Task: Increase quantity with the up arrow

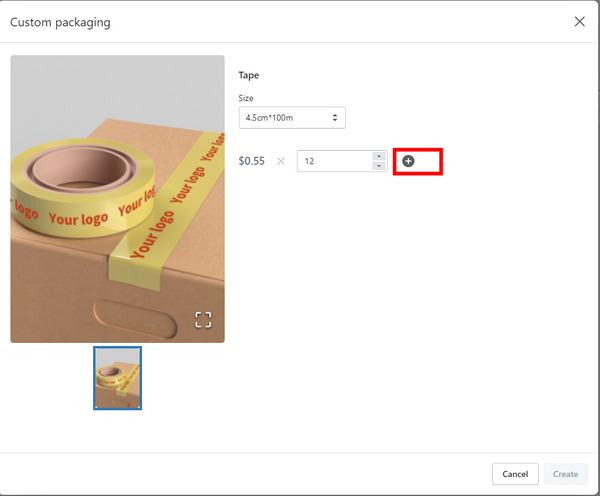Action: pyautogui.click(x=378, y=156)
